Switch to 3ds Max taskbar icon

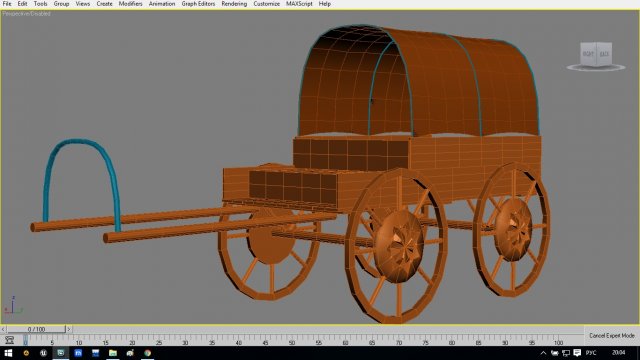click(61, 353)
